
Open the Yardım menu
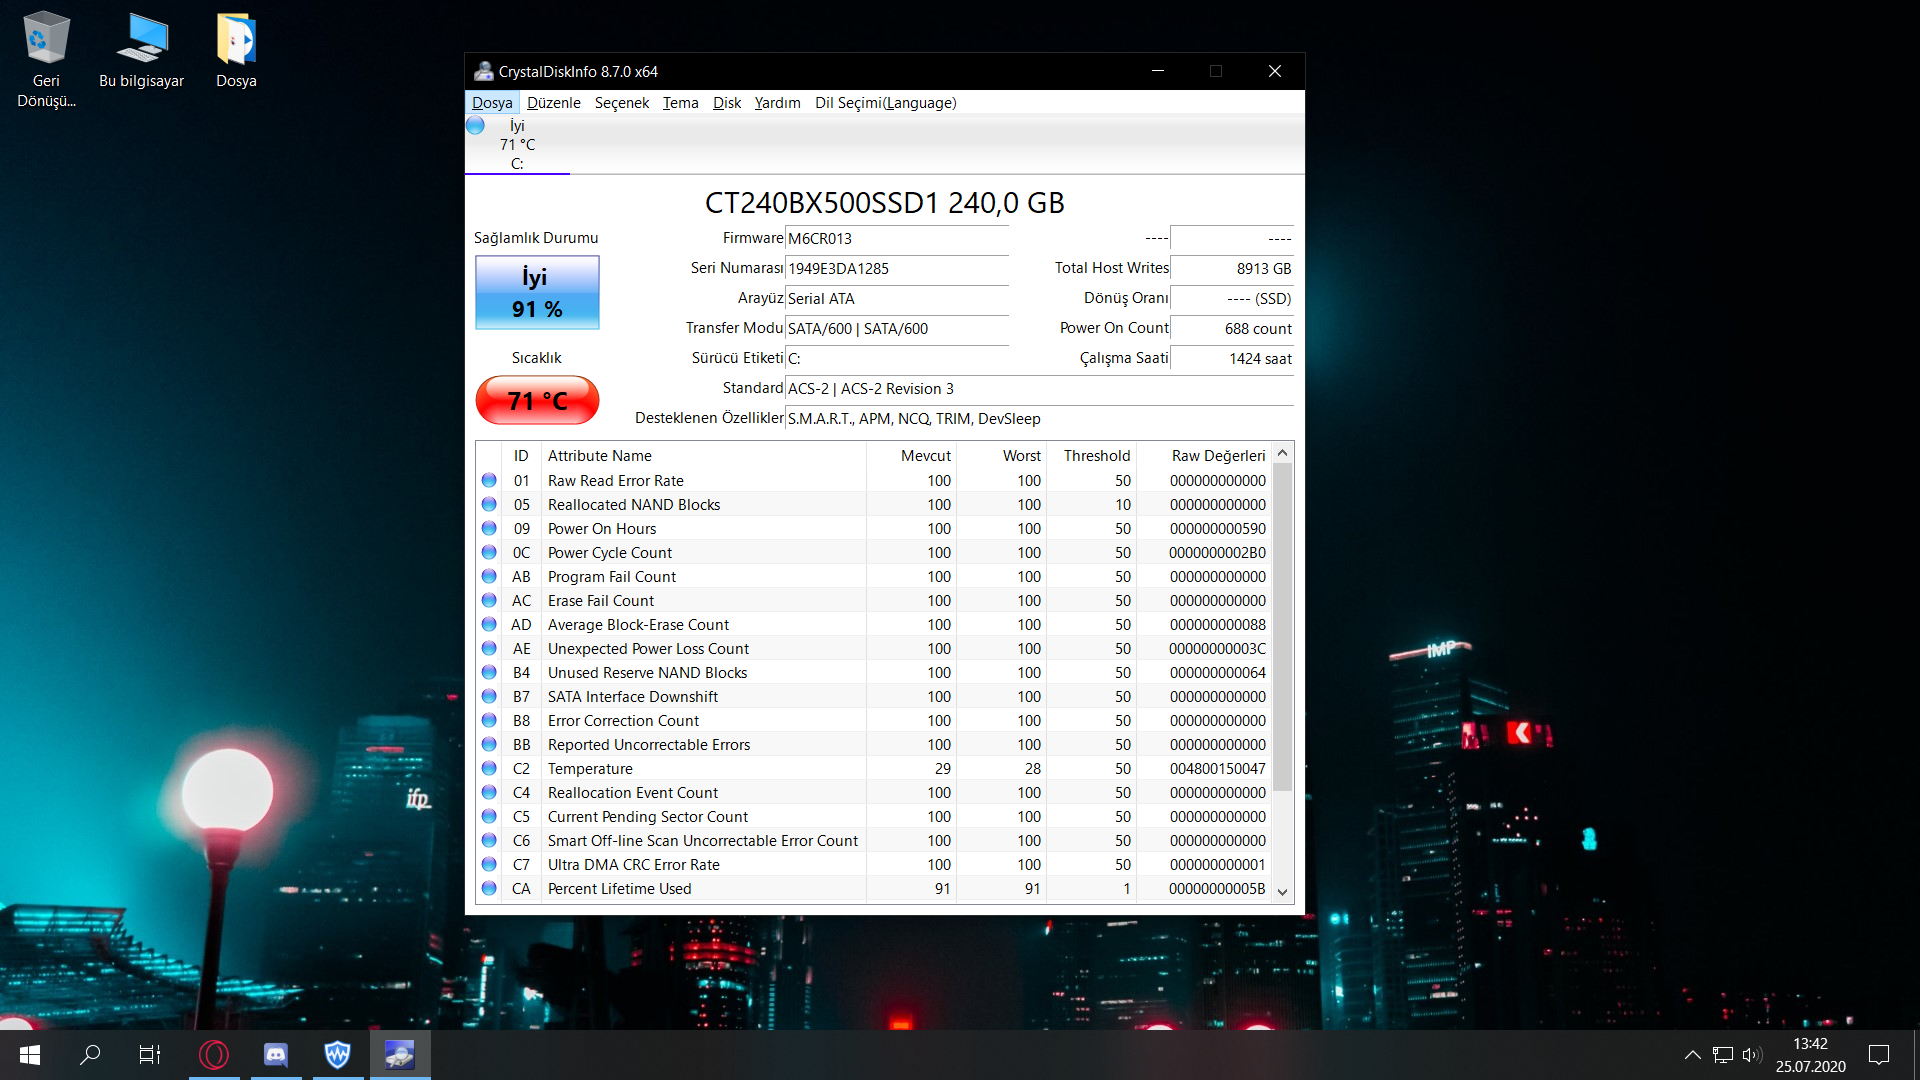(777, 103)
